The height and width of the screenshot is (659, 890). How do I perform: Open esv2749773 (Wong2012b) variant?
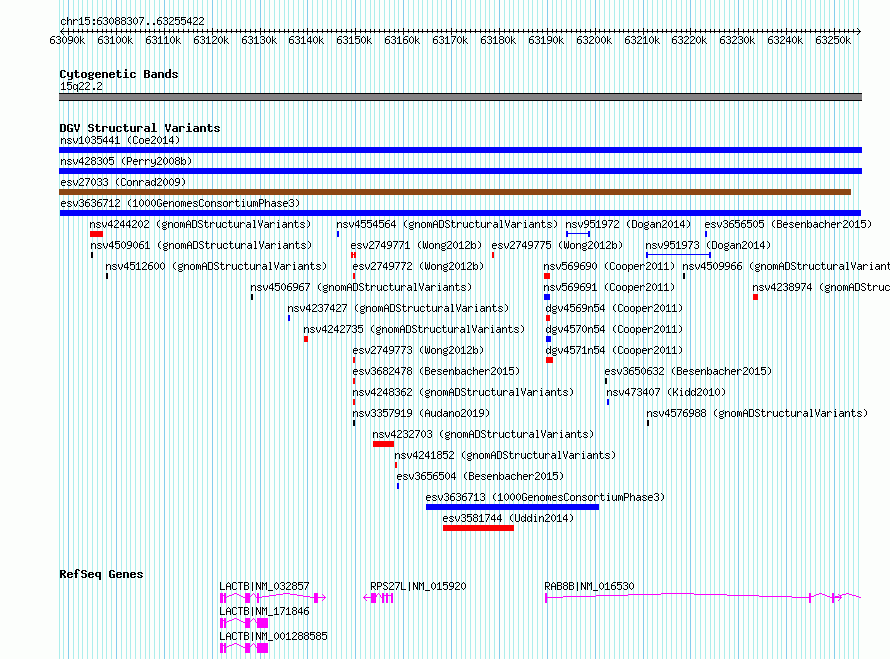(x=418, y=350)
